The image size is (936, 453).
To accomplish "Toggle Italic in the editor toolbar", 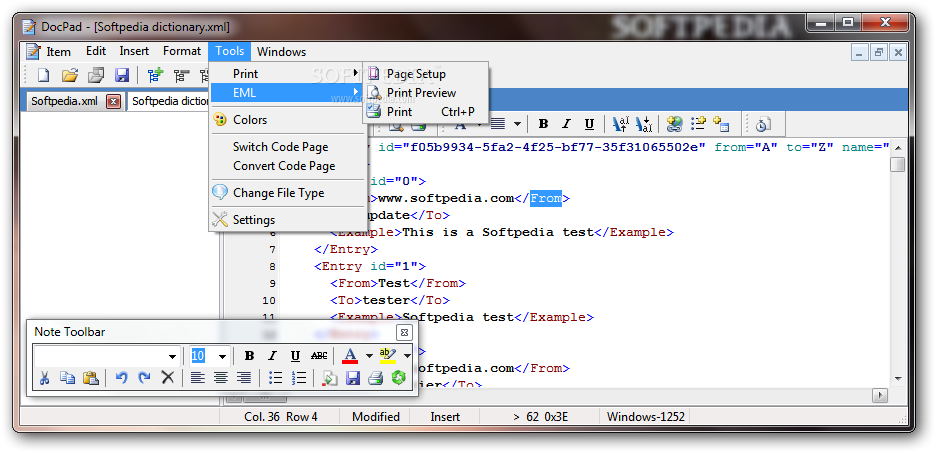I will pyautogui.click(x=566, y=124).
